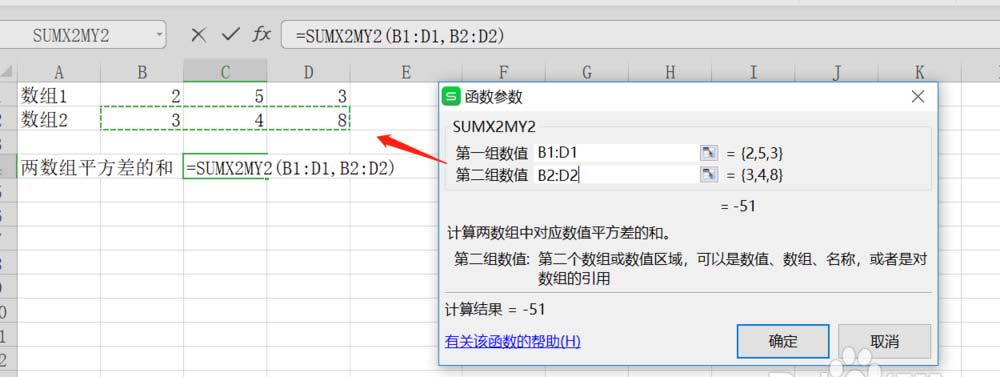Viewport: 1000px width, 377px height.
Task: Select column J header
Action: point(836,72)
